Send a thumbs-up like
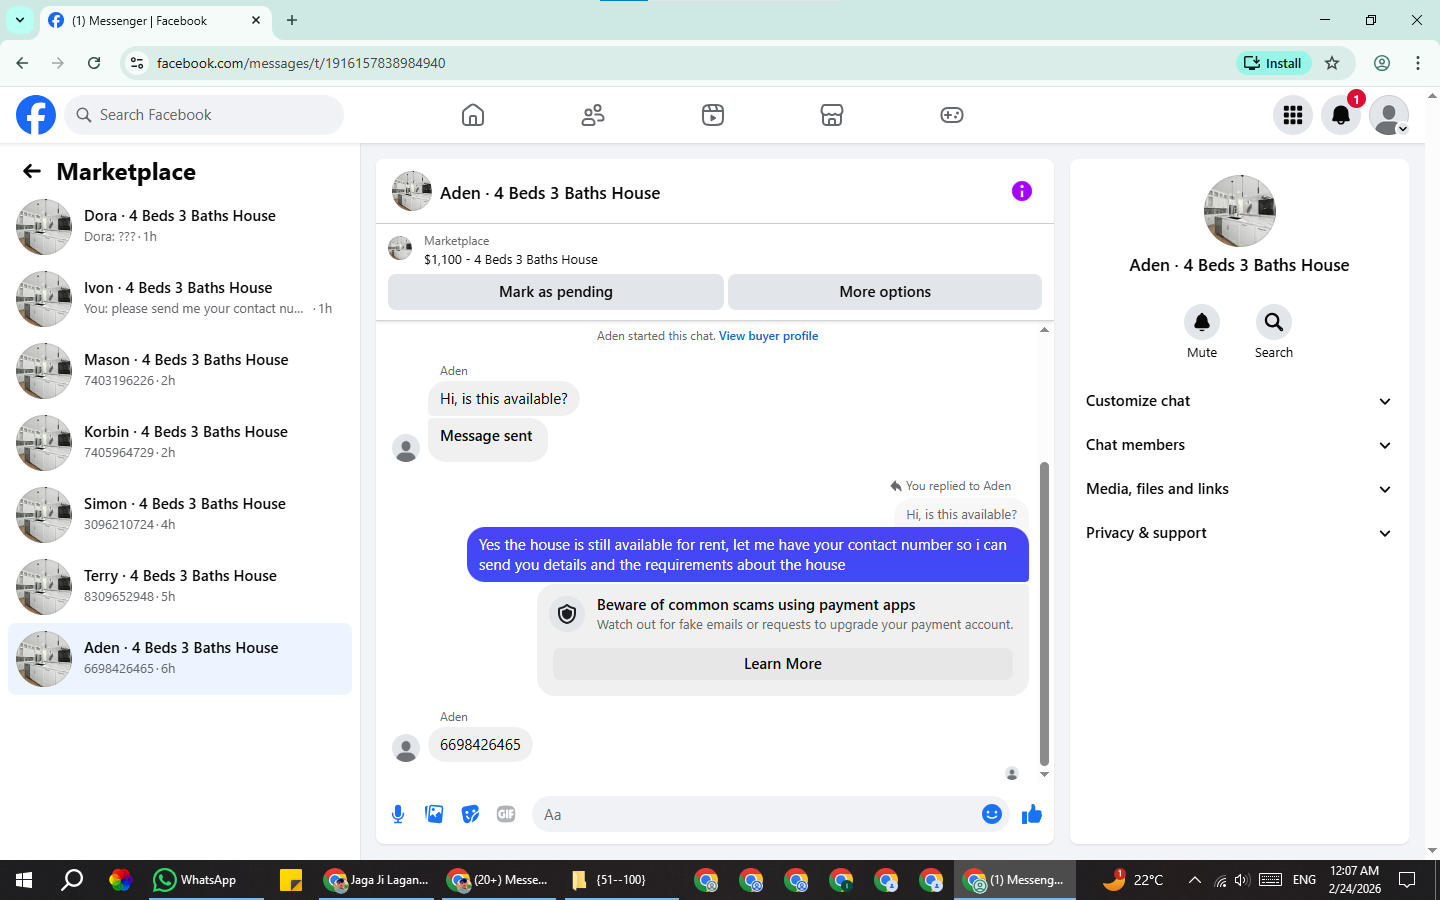Screen dimensions: 1440x900 1032,814
